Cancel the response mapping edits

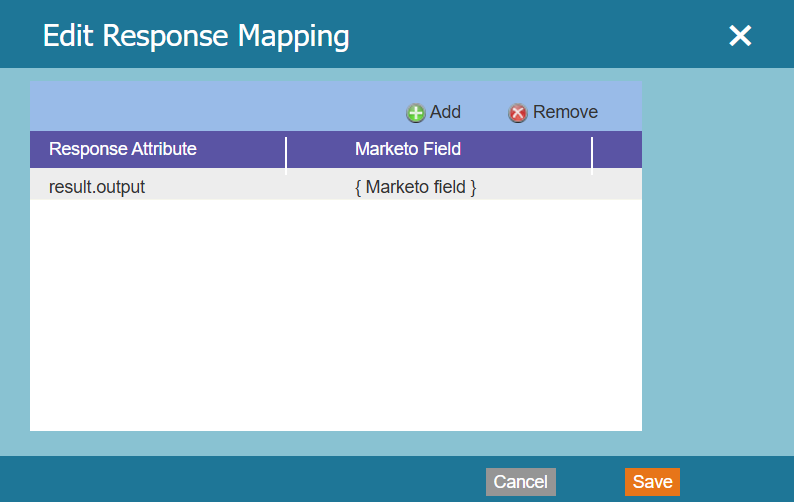point(520,482)
